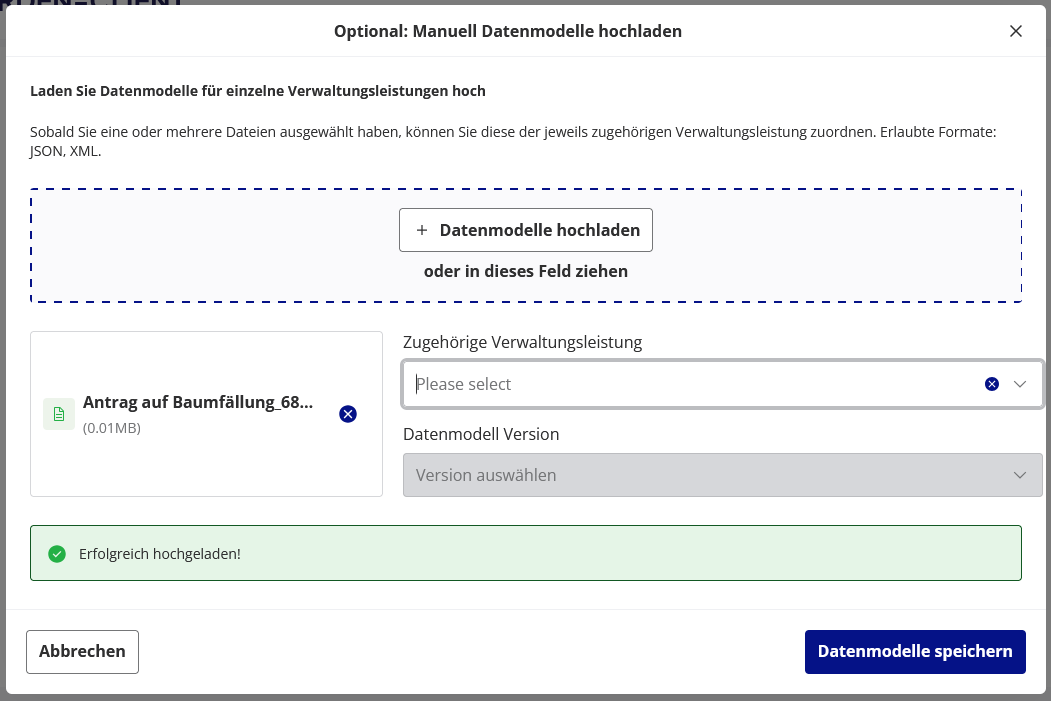1051x701 pixels.
Task: Click the chevron of Datenmodell Version
Action: (1020, 475)
